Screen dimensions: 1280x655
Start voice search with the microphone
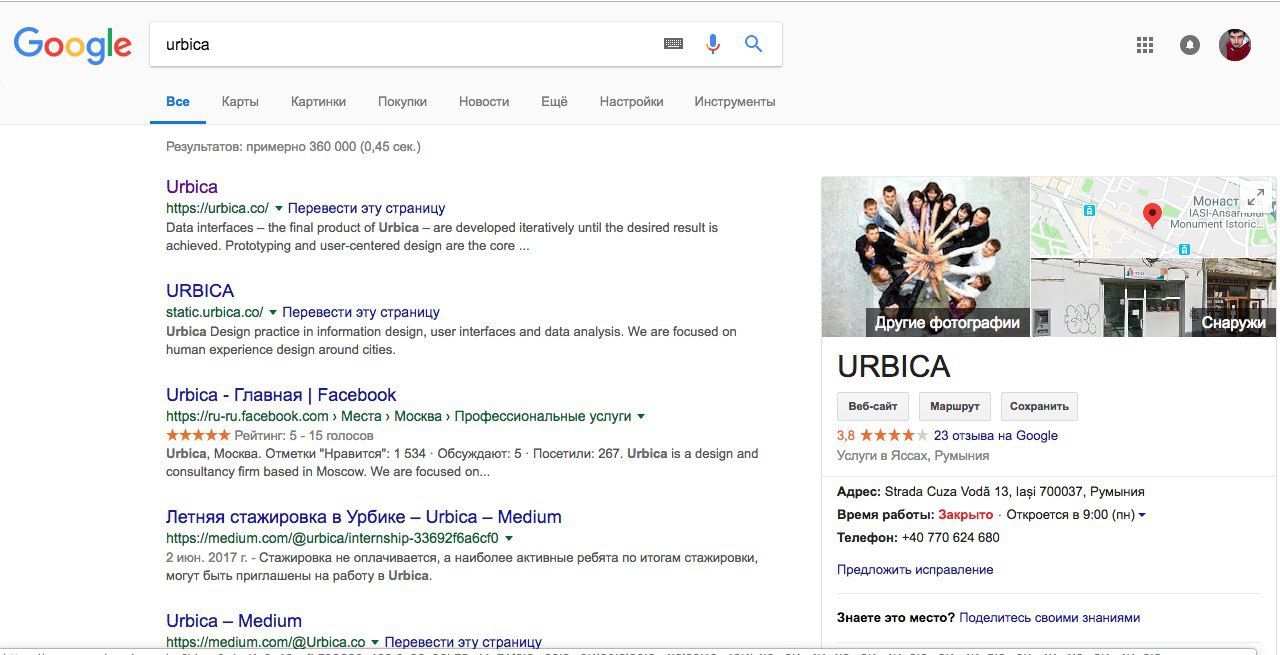point(713,44)
